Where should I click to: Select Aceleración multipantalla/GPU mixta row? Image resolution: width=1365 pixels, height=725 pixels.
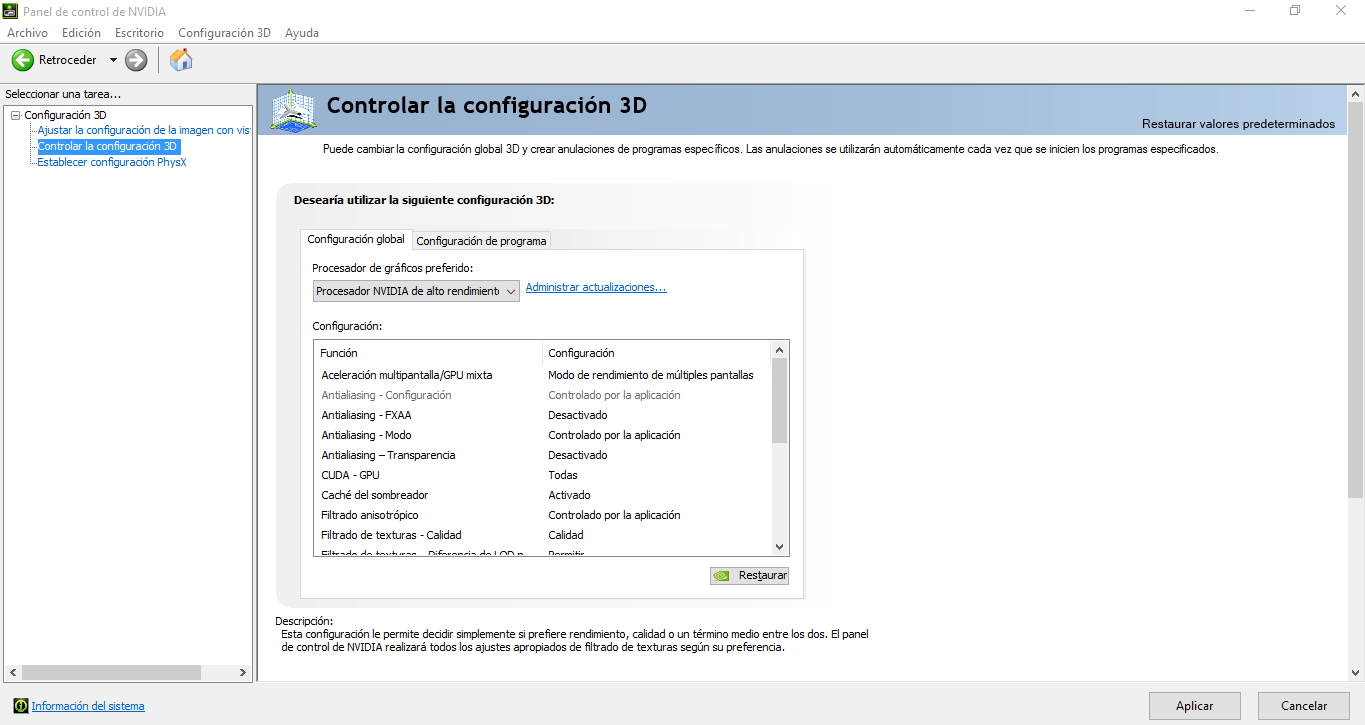tap(543, 375)
